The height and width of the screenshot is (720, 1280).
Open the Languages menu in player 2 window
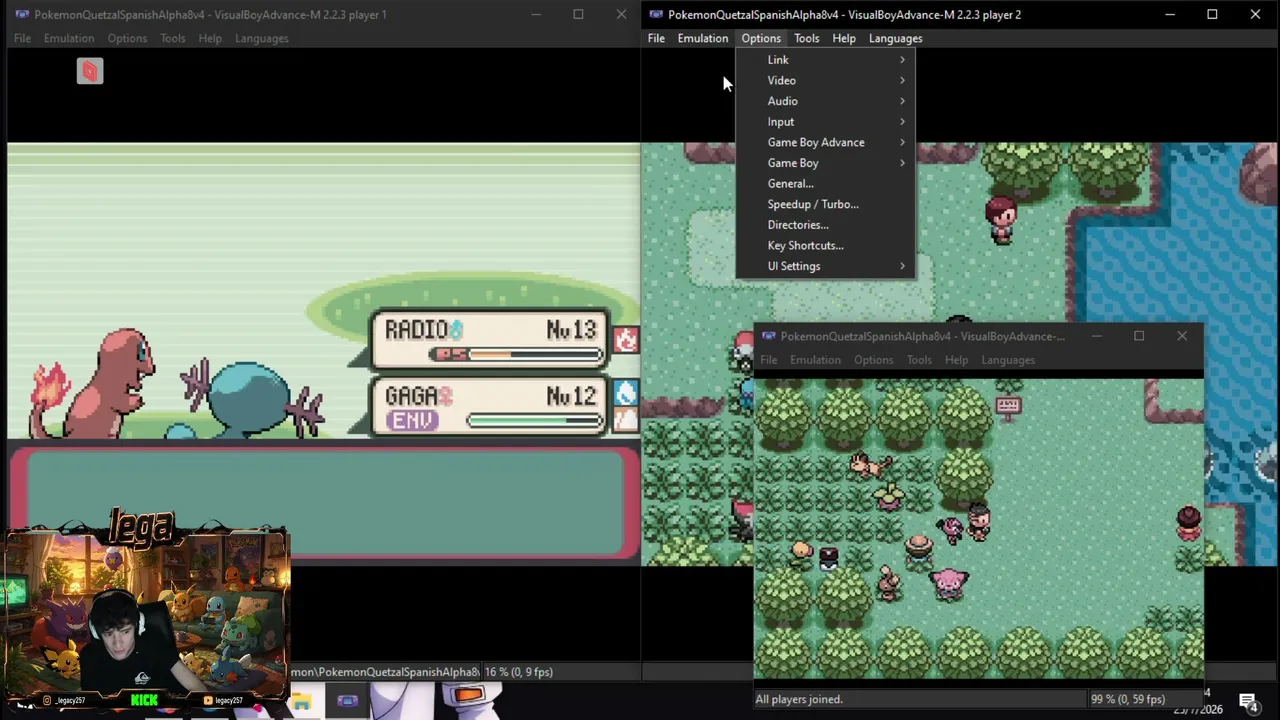(896, 38)
